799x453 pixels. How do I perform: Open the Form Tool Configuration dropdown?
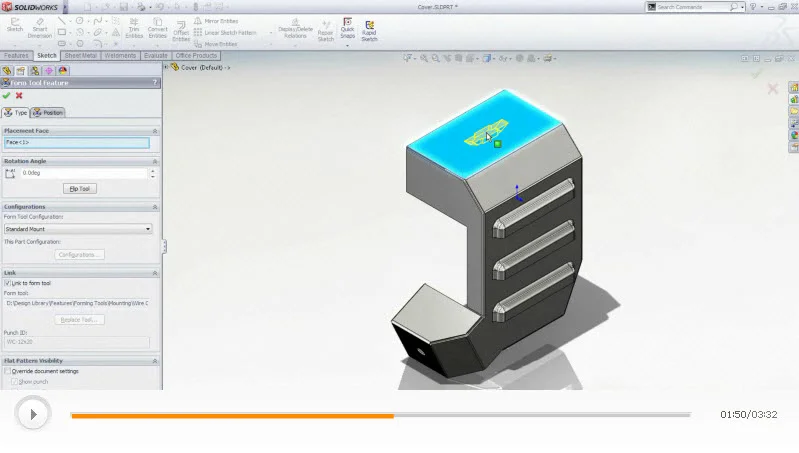(78, 229)
